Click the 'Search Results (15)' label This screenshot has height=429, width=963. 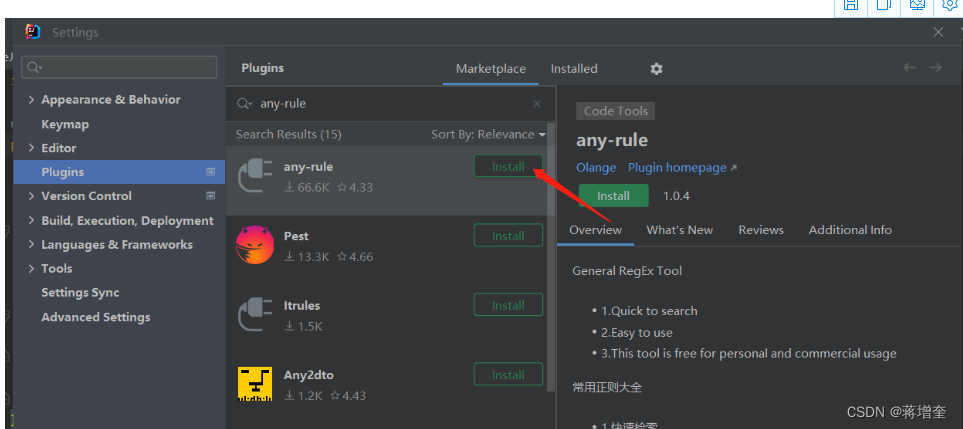pyautogui.click(x=289, y=134)
